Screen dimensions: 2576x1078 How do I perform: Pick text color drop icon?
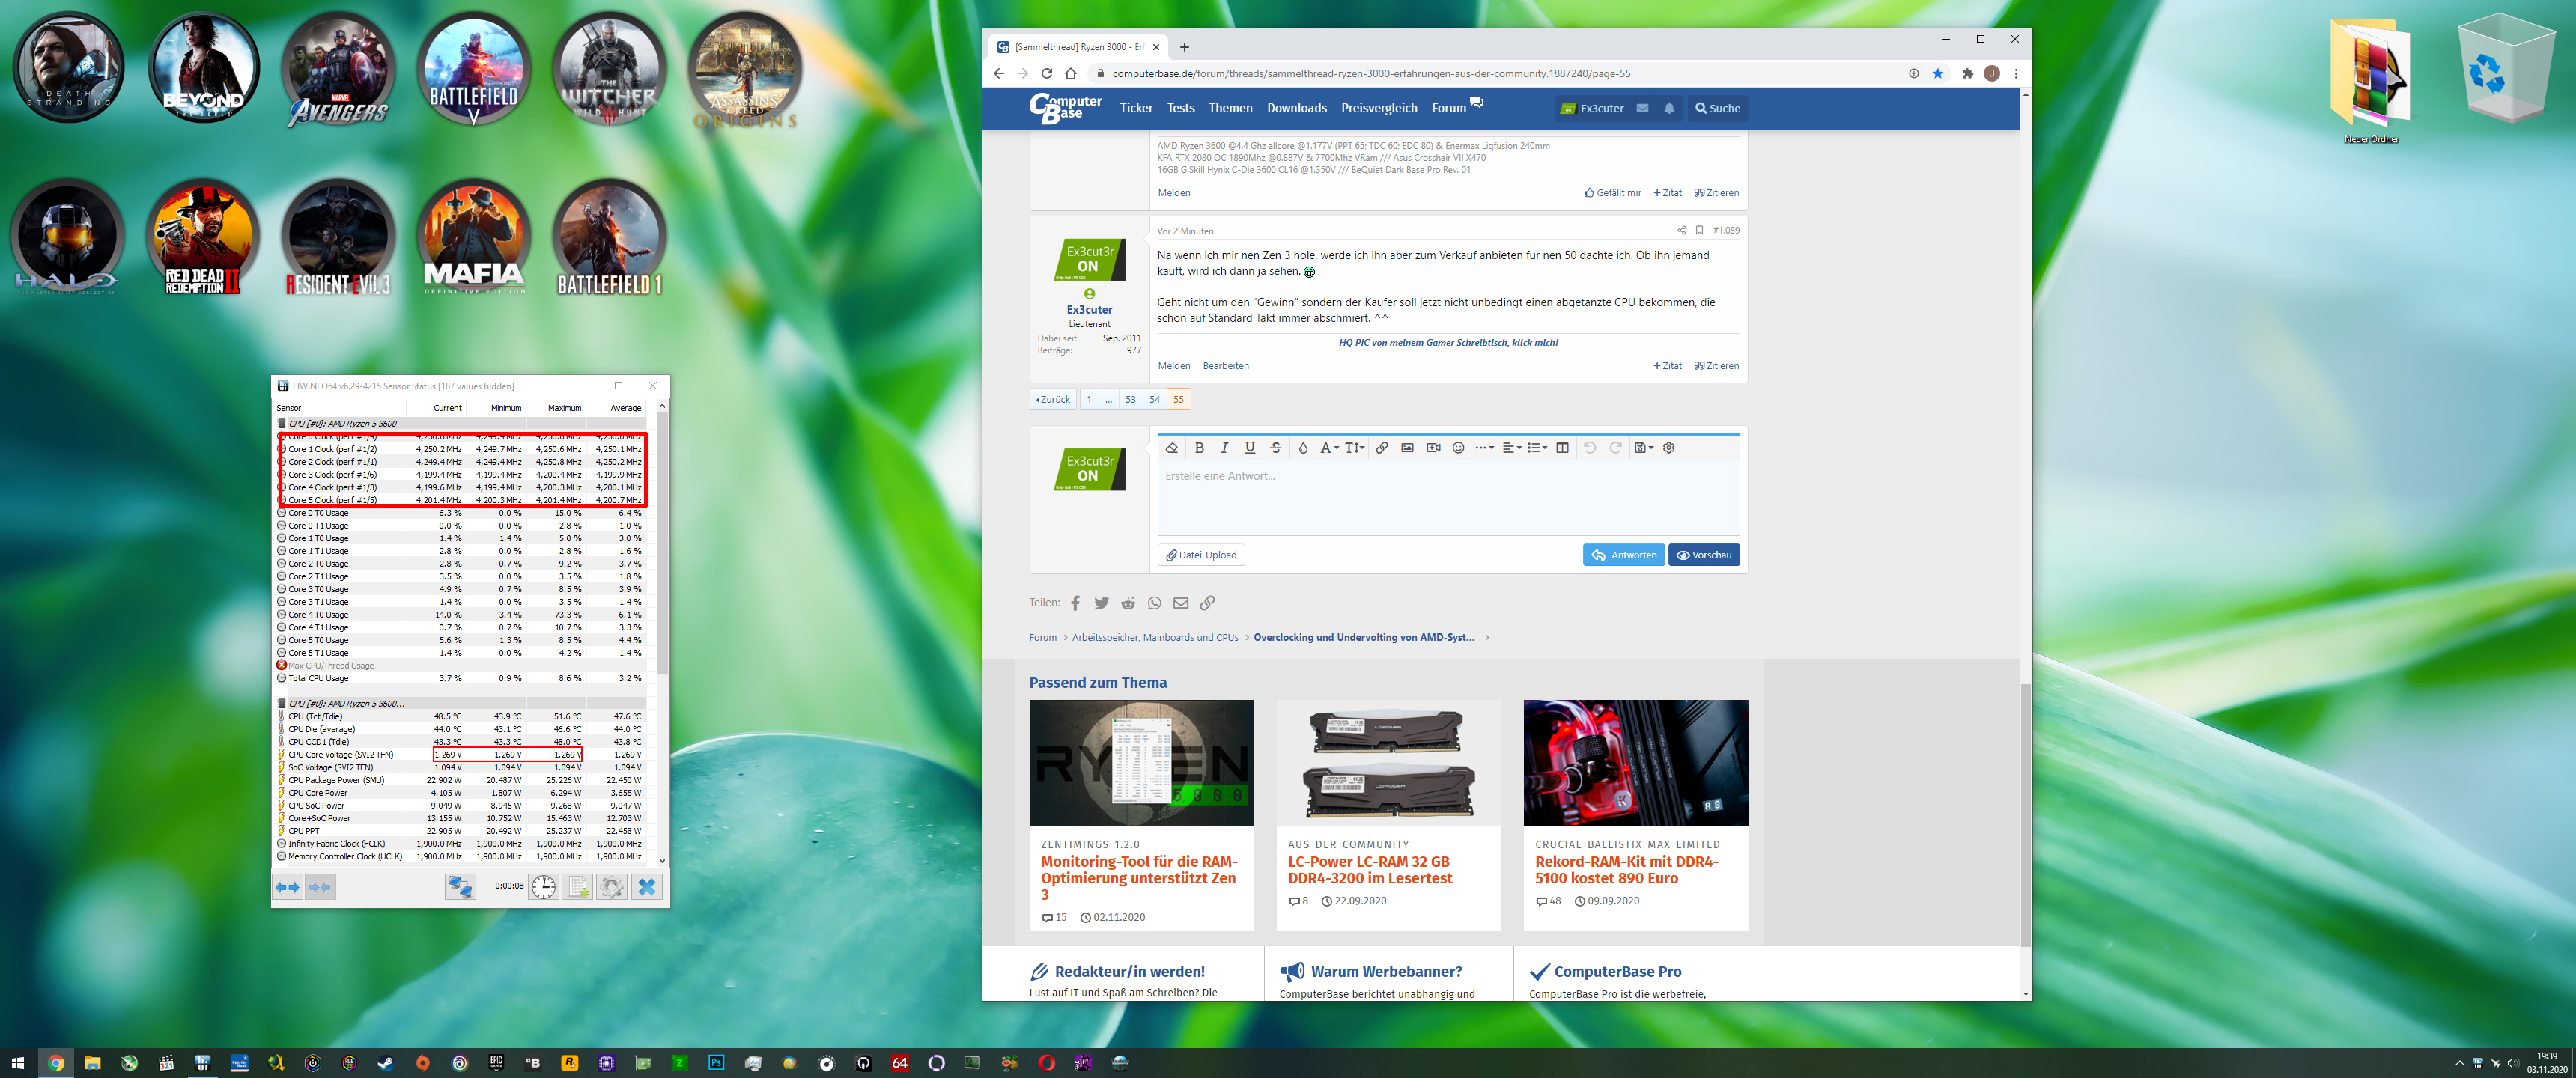1302,448
